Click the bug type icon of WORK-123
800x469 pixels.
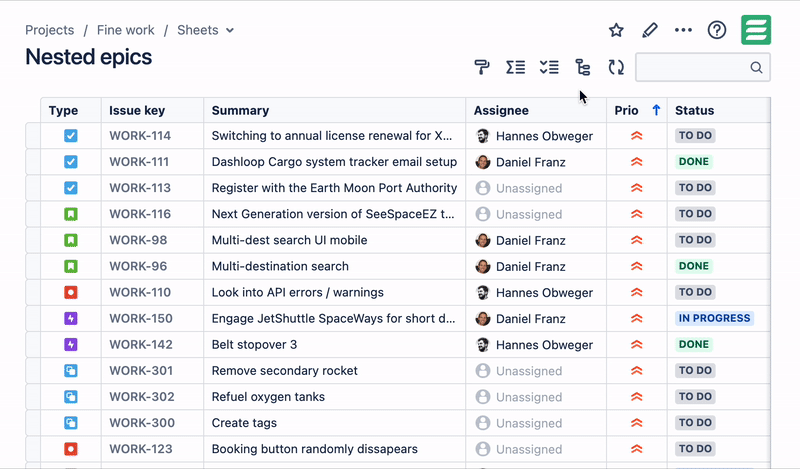[70, 449]
